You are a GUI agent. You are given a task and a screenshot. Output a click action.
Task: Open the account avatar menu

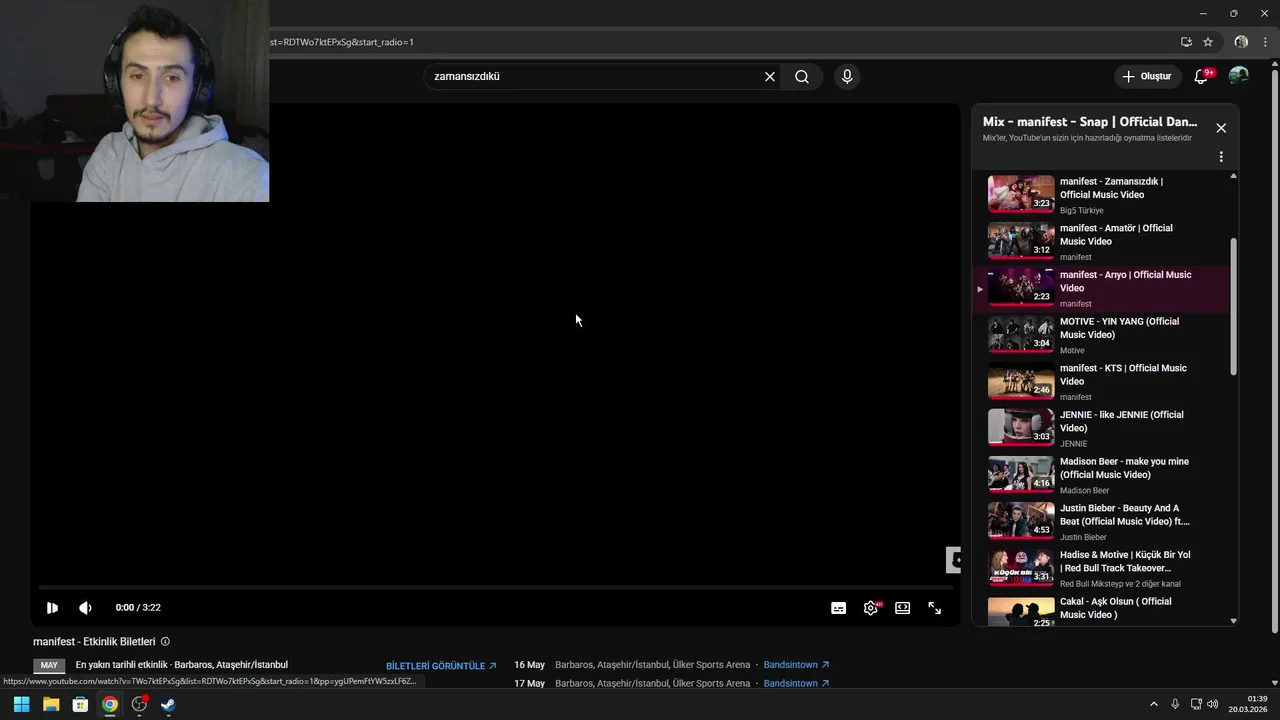(x=1238, y=76)
